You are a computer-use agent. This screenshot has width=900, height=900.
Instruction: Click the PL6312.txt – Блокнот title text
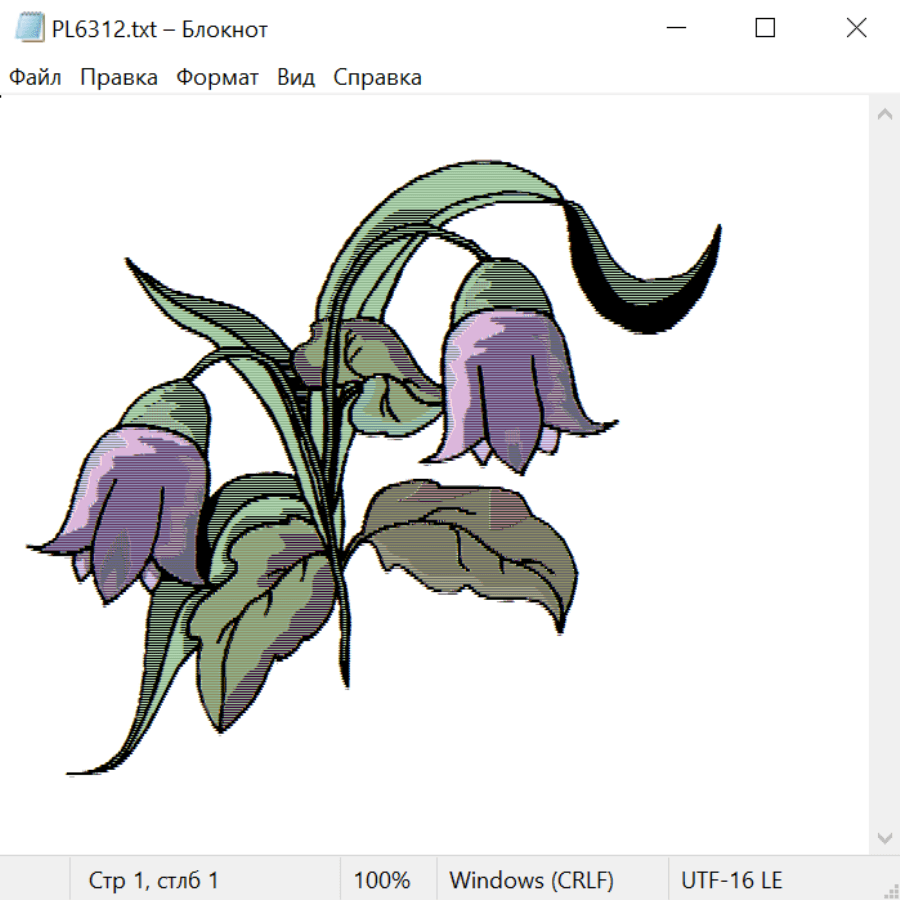pos(160,29)
